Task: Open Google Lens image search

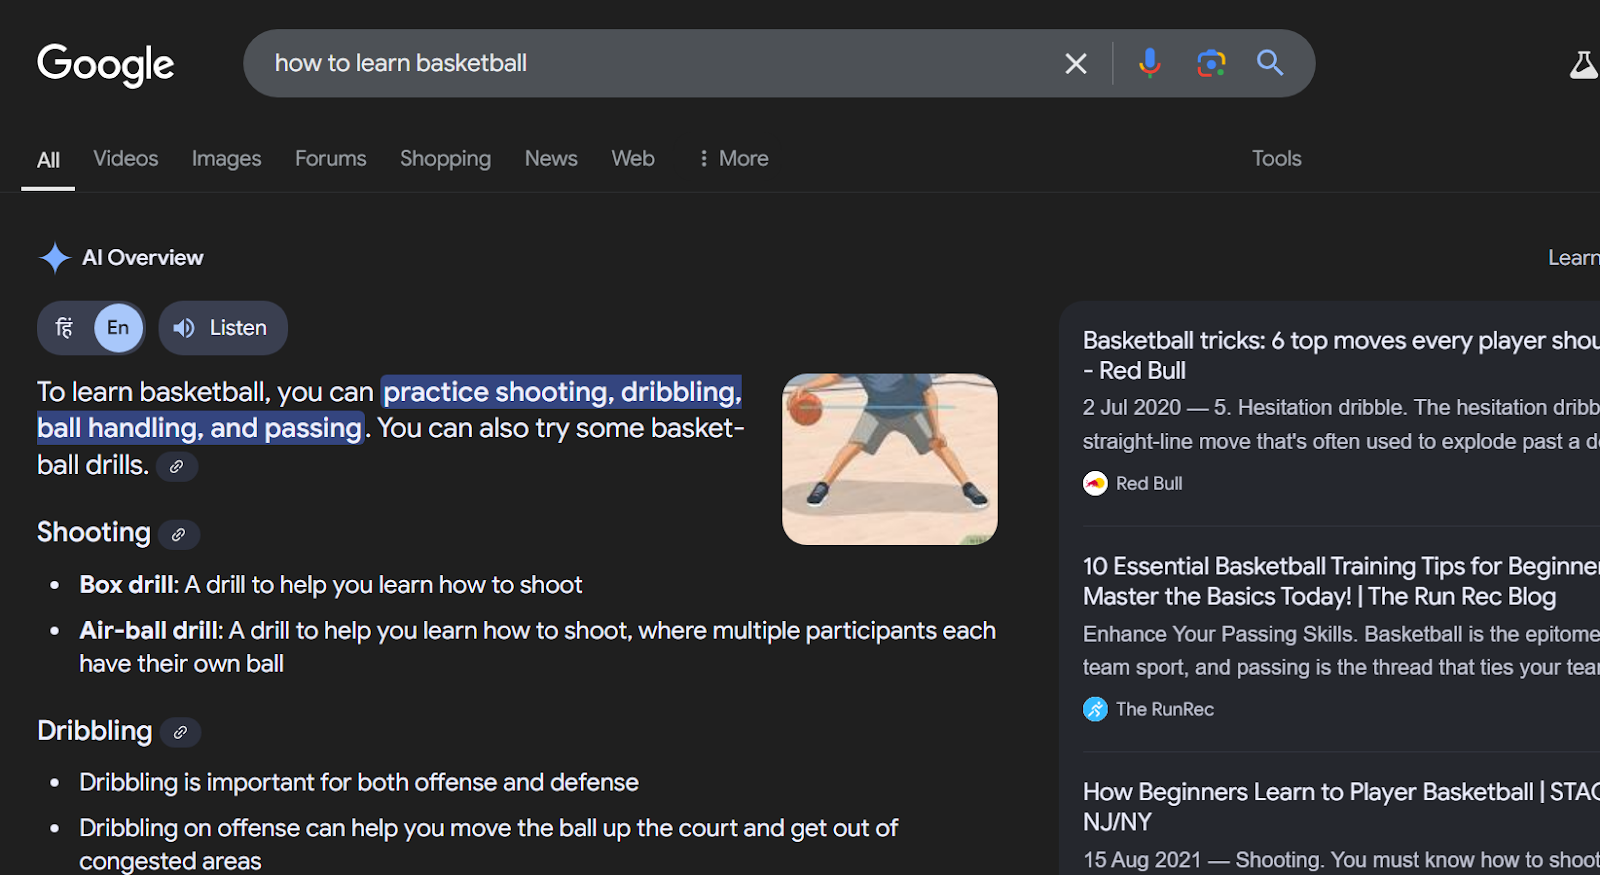Action: click(x=1211, y=63)
